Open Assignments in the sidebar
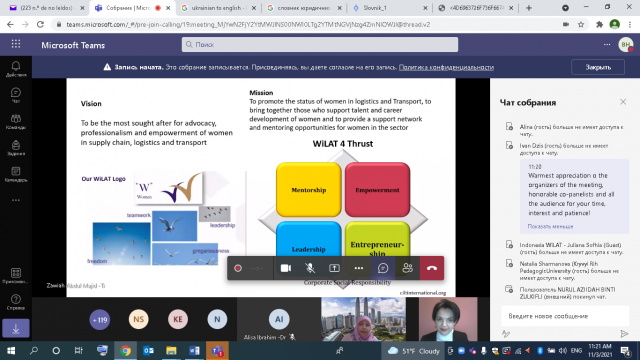The height and width of the screenshot is (360, 640). (16, 148)
